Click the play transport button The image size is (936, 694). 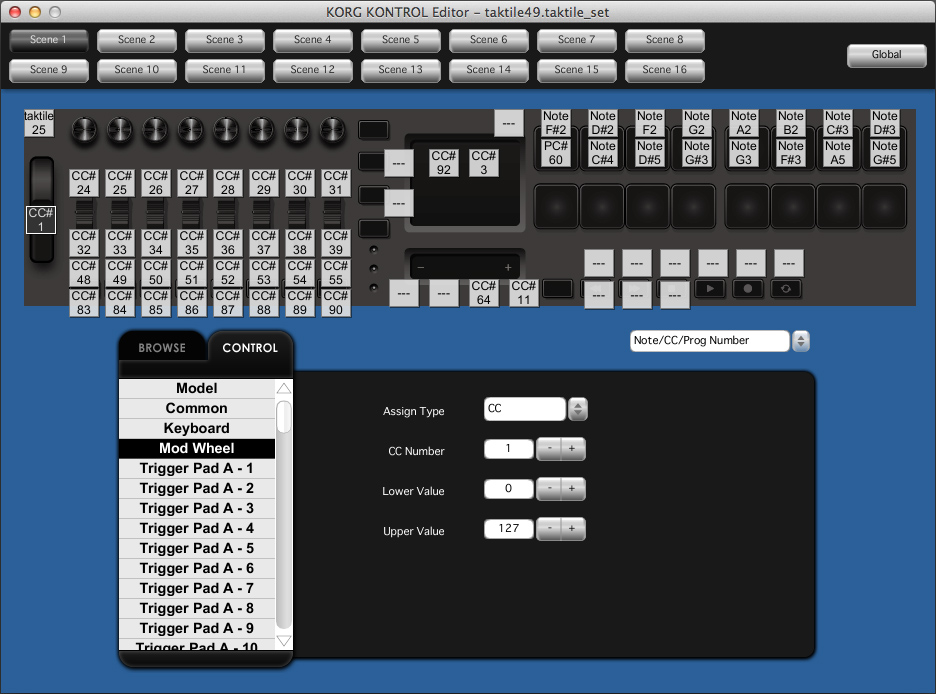[710, 289]
